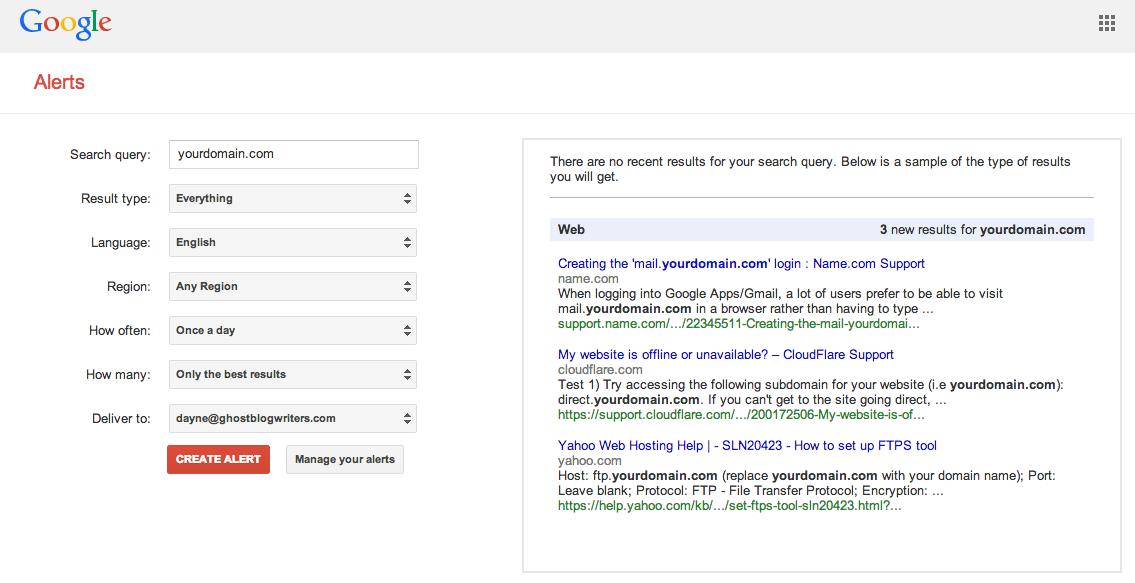Focus the Search query input field
This screenshot has height=583, width=1135.
coord(294,154)
